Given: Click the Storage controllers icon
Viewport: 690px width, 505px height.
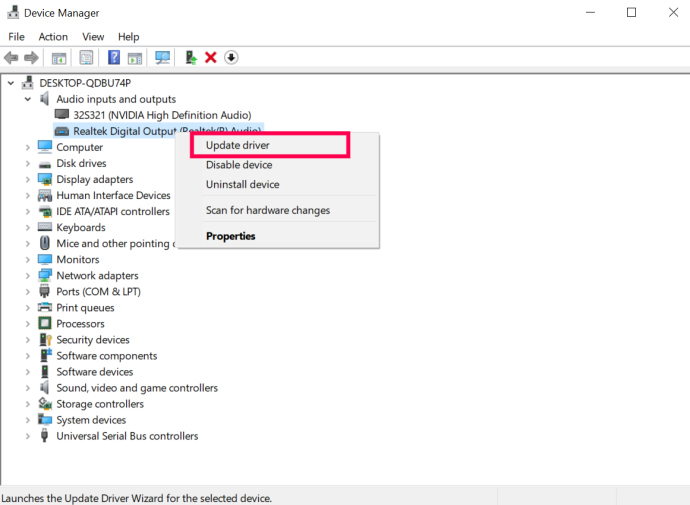Looking at the screenshot, I should [45, 403].
